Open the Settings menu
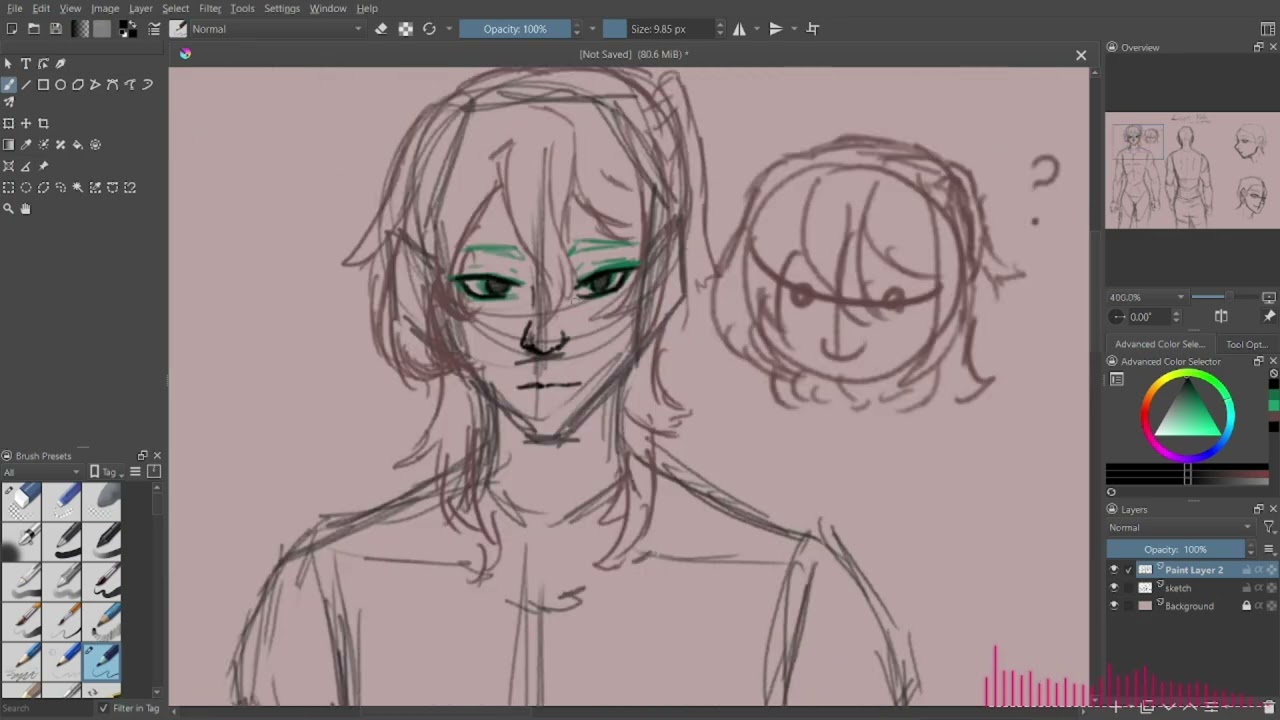This screenshot has width=1280, height=720. point(282,8)
